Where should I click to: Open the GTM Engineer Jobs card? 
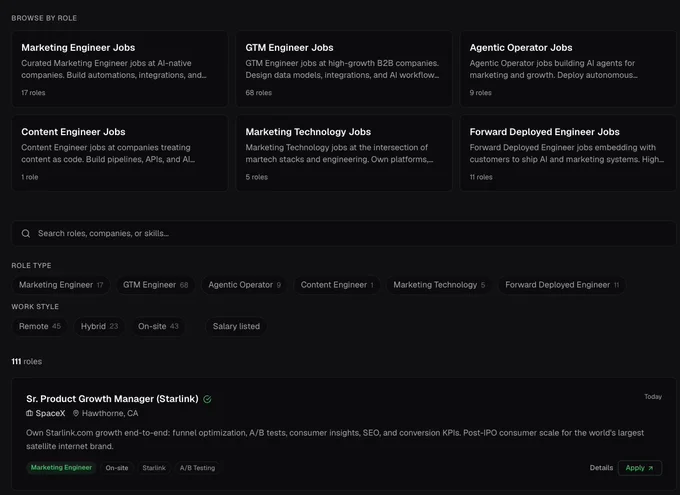pyautogui.click(x=344, y=69)
